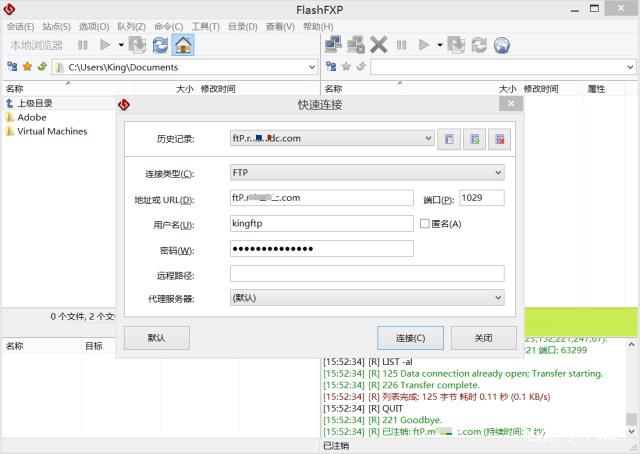Screen dimensions: 640x454
Task: Open the 目录(D) menu
Action: pyautogui.click(x=242, y=27)
